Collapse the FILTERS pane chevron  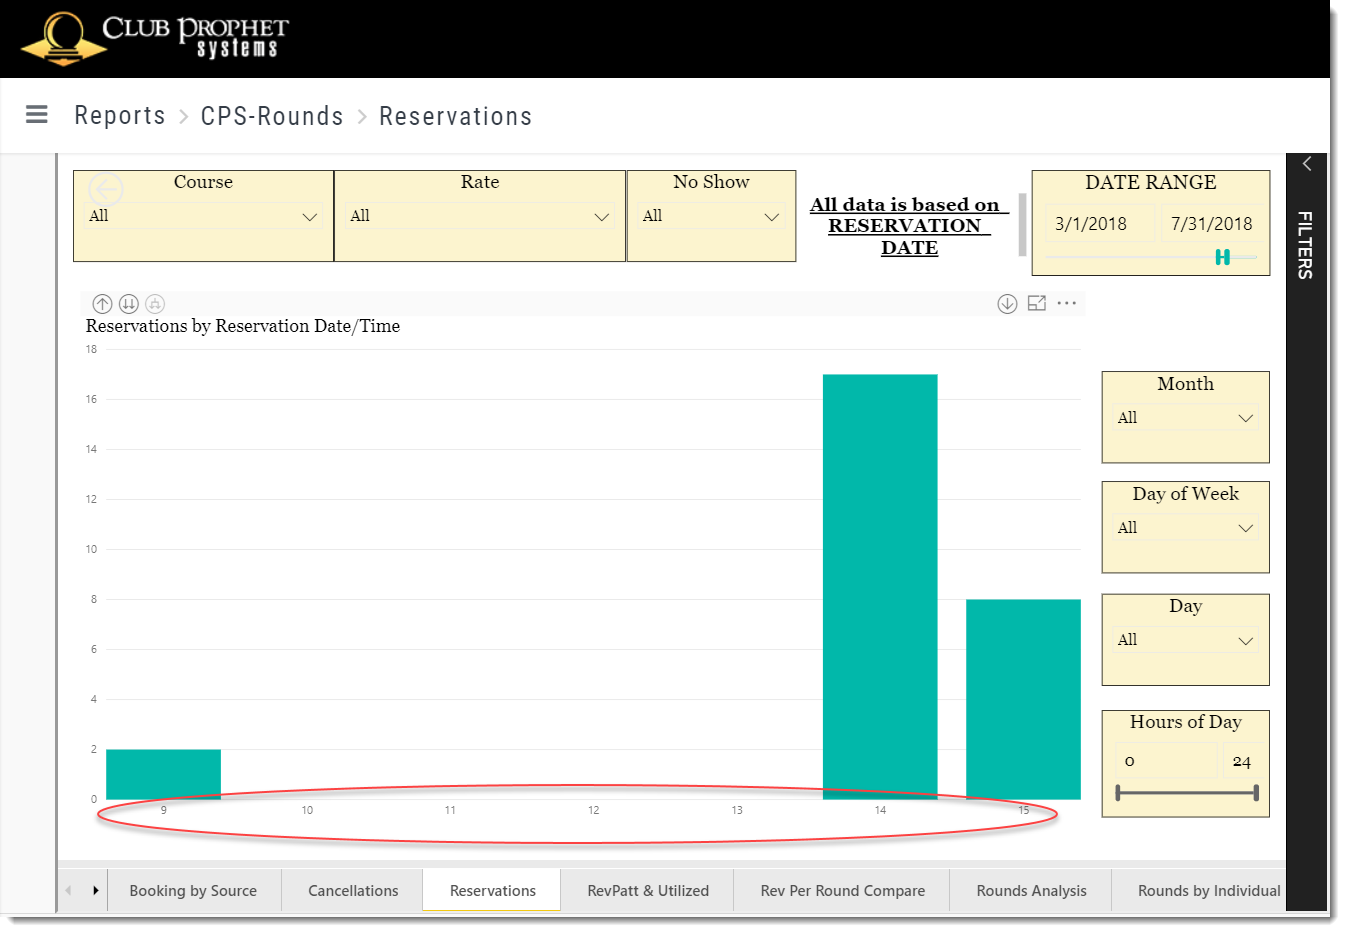pyautogui.click(x=1307, y=164)
